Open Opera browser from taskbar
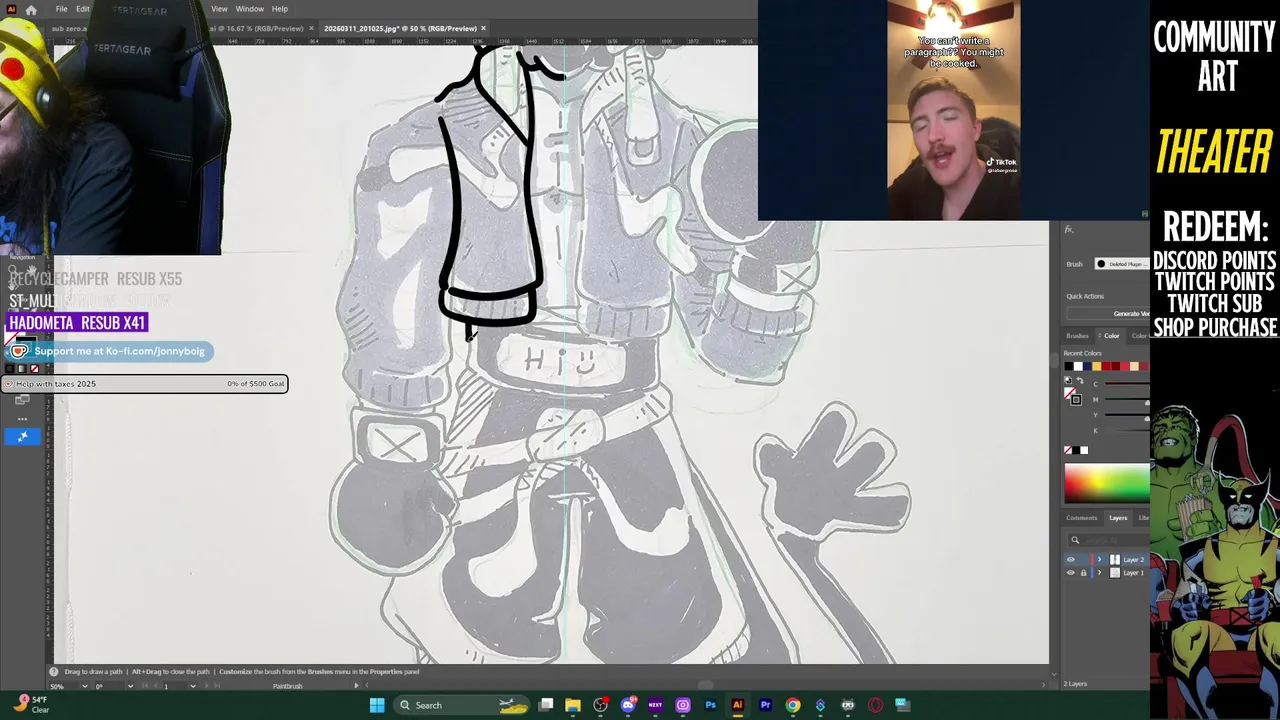Image resolution: width=1280 pixels, height=720 pixels. (875, 705)
